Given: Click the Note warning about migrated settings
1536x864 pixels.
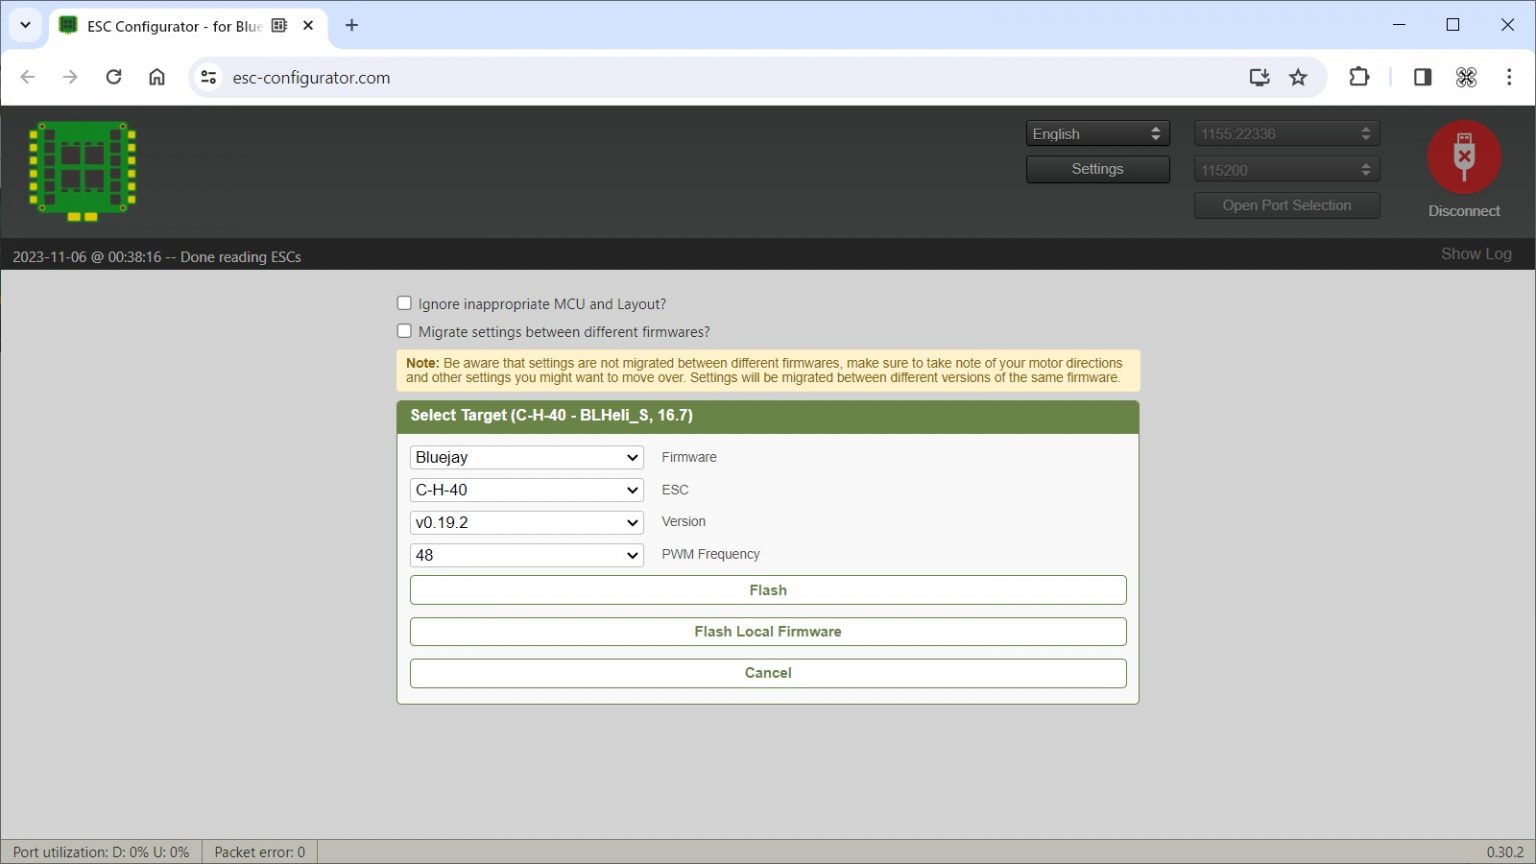Looking at the screenshot, I should tap(768, 370).
